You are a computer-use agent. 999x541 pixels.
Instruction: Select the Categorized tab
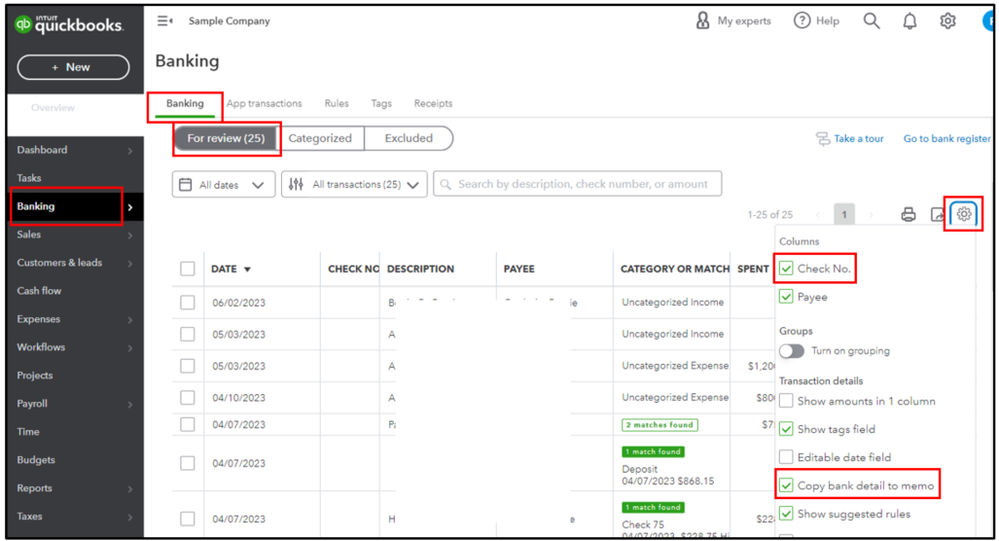pyautogui.click(x=320, y=138)
